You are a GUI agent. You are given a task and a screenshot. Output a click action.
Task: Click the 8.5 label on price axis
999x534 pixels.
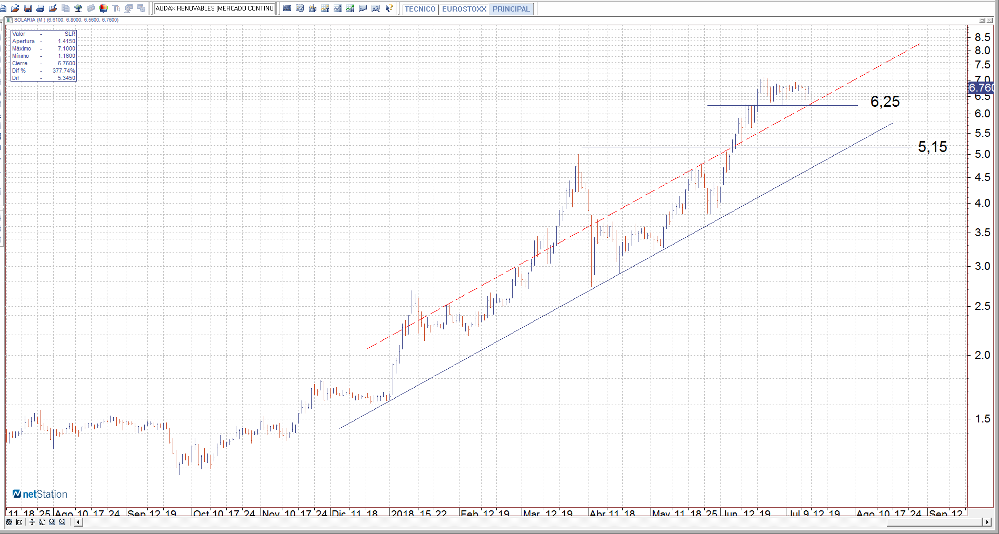(982, 38)
